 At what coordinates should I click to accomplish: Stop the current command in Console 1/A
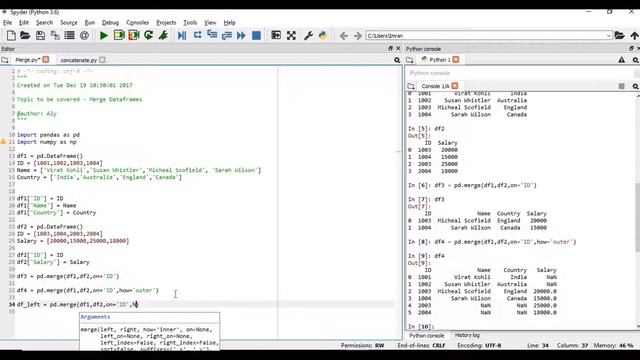tap(621, 86)
